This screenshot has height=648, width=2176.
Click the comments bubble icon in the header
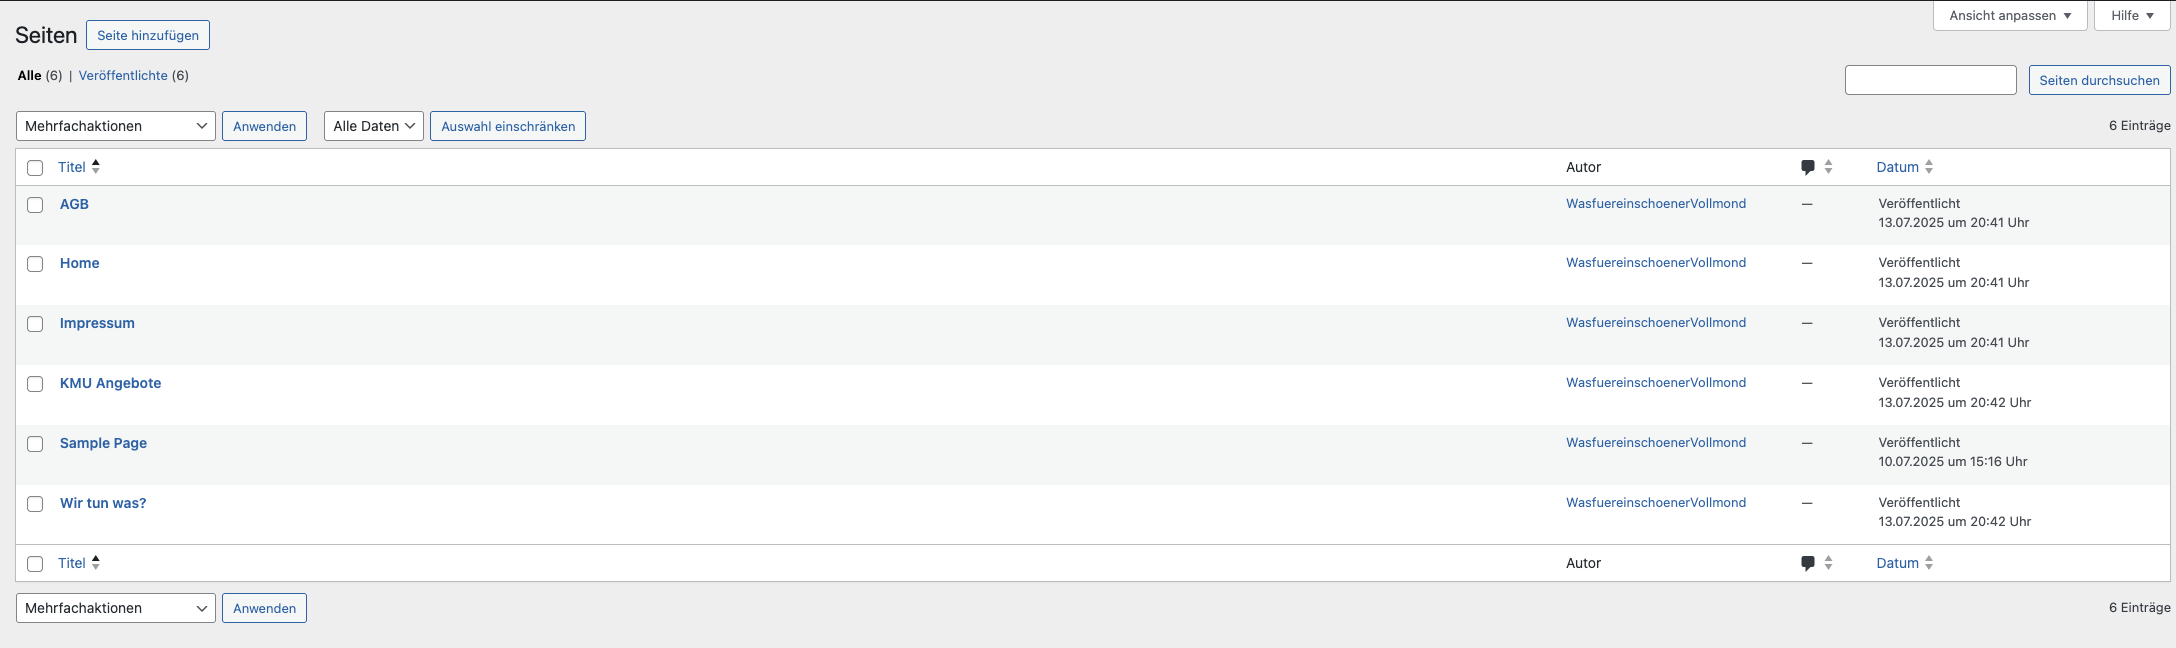[1807, 167]
